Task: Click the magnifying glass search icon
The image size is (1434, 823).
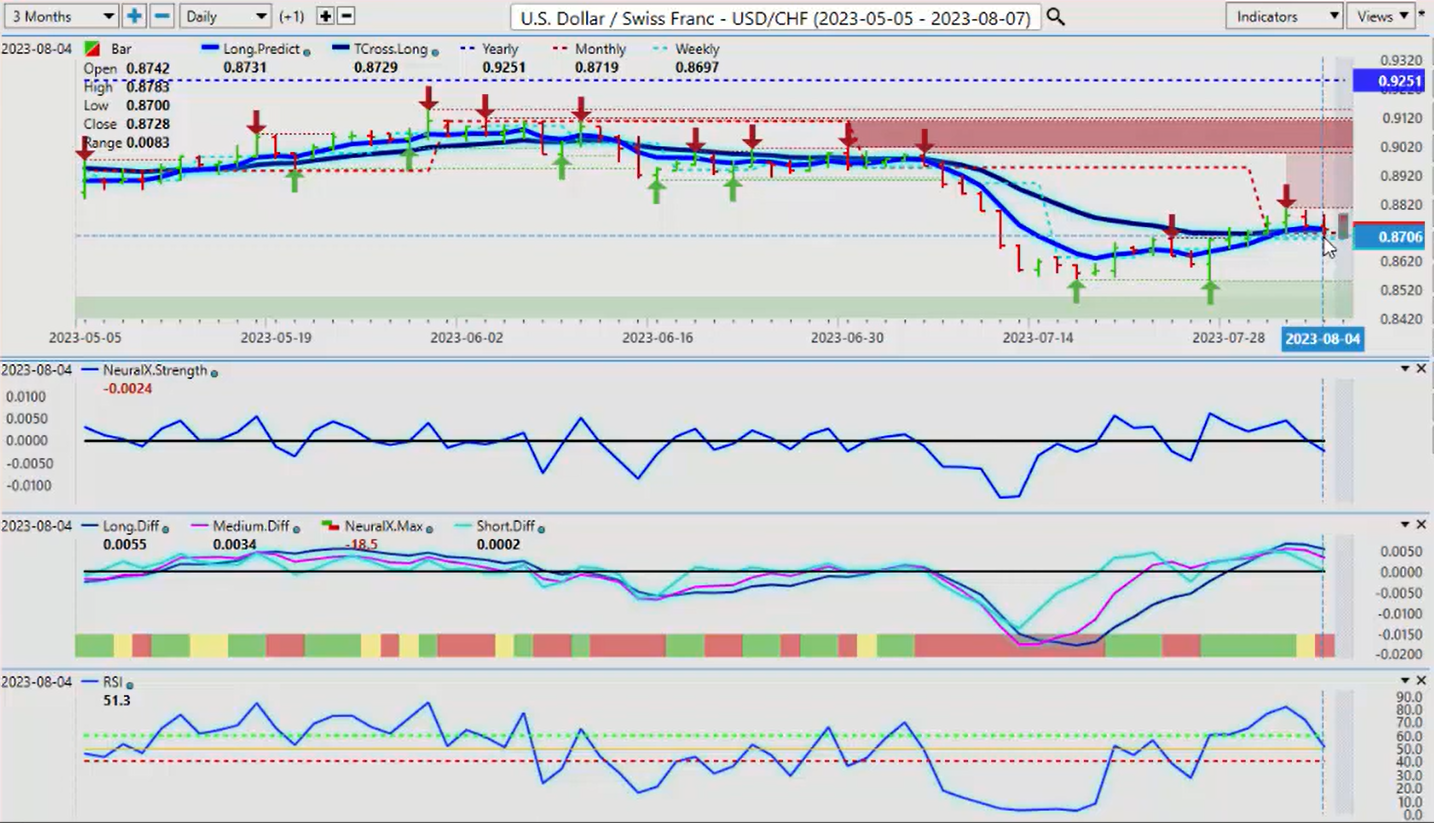Action: pyautogui.click(x=1055, y=17)
